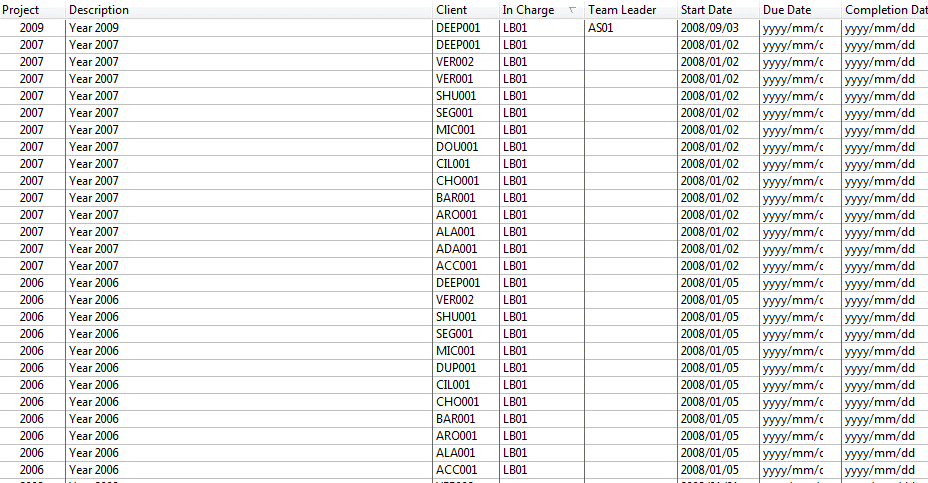
Task: Sort the grid by Start Date header
Action: point(706,10)
